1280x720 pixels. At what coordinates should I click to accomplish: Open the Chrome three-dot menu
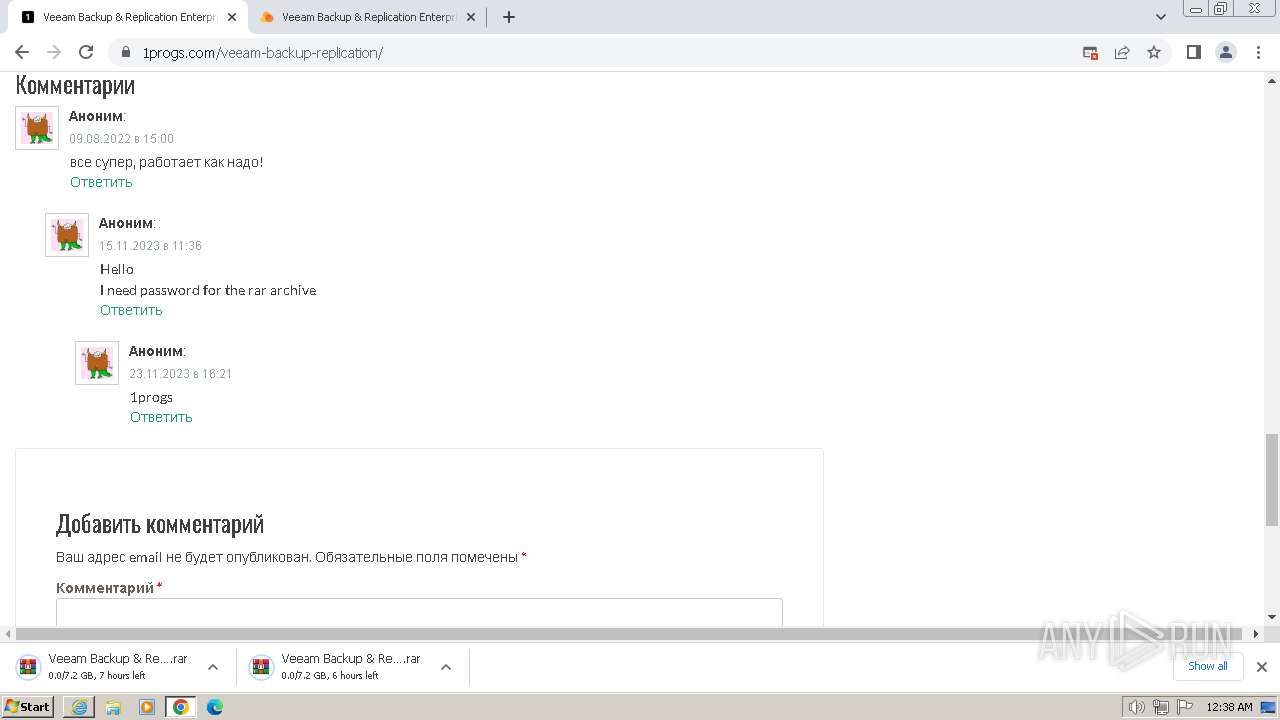pos(1259,52)
